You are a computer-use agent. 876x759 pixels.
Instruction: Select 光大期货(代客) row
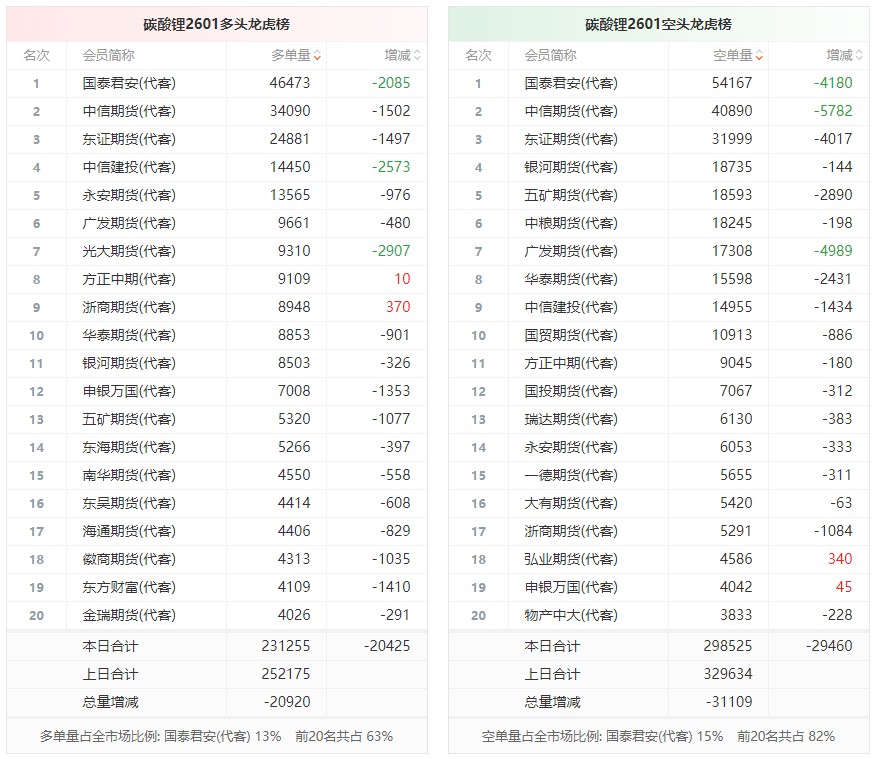[x=217, y=251]
